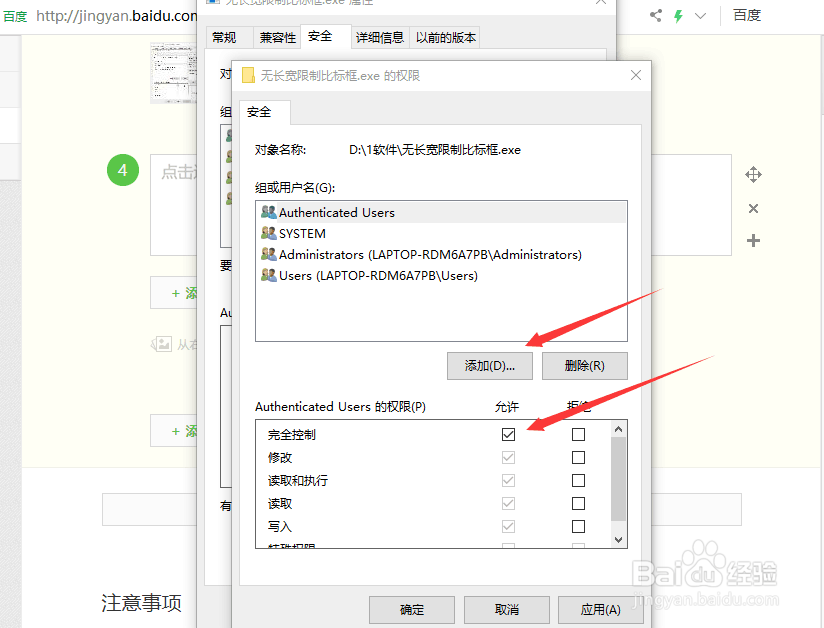This screenshot has width=824, height=628.
Task: Click the X remove icon on the right panel
Action: pos(753,208)
